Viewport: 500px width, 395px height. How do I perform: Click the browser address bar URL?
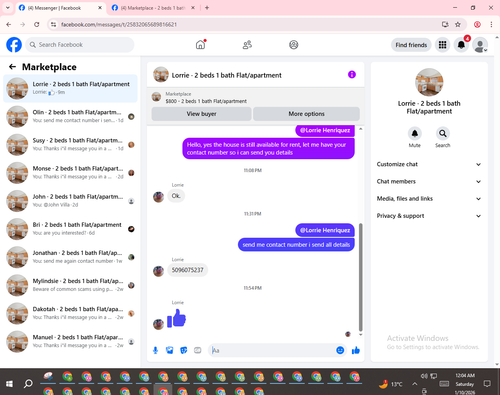[x=119, y=24]
